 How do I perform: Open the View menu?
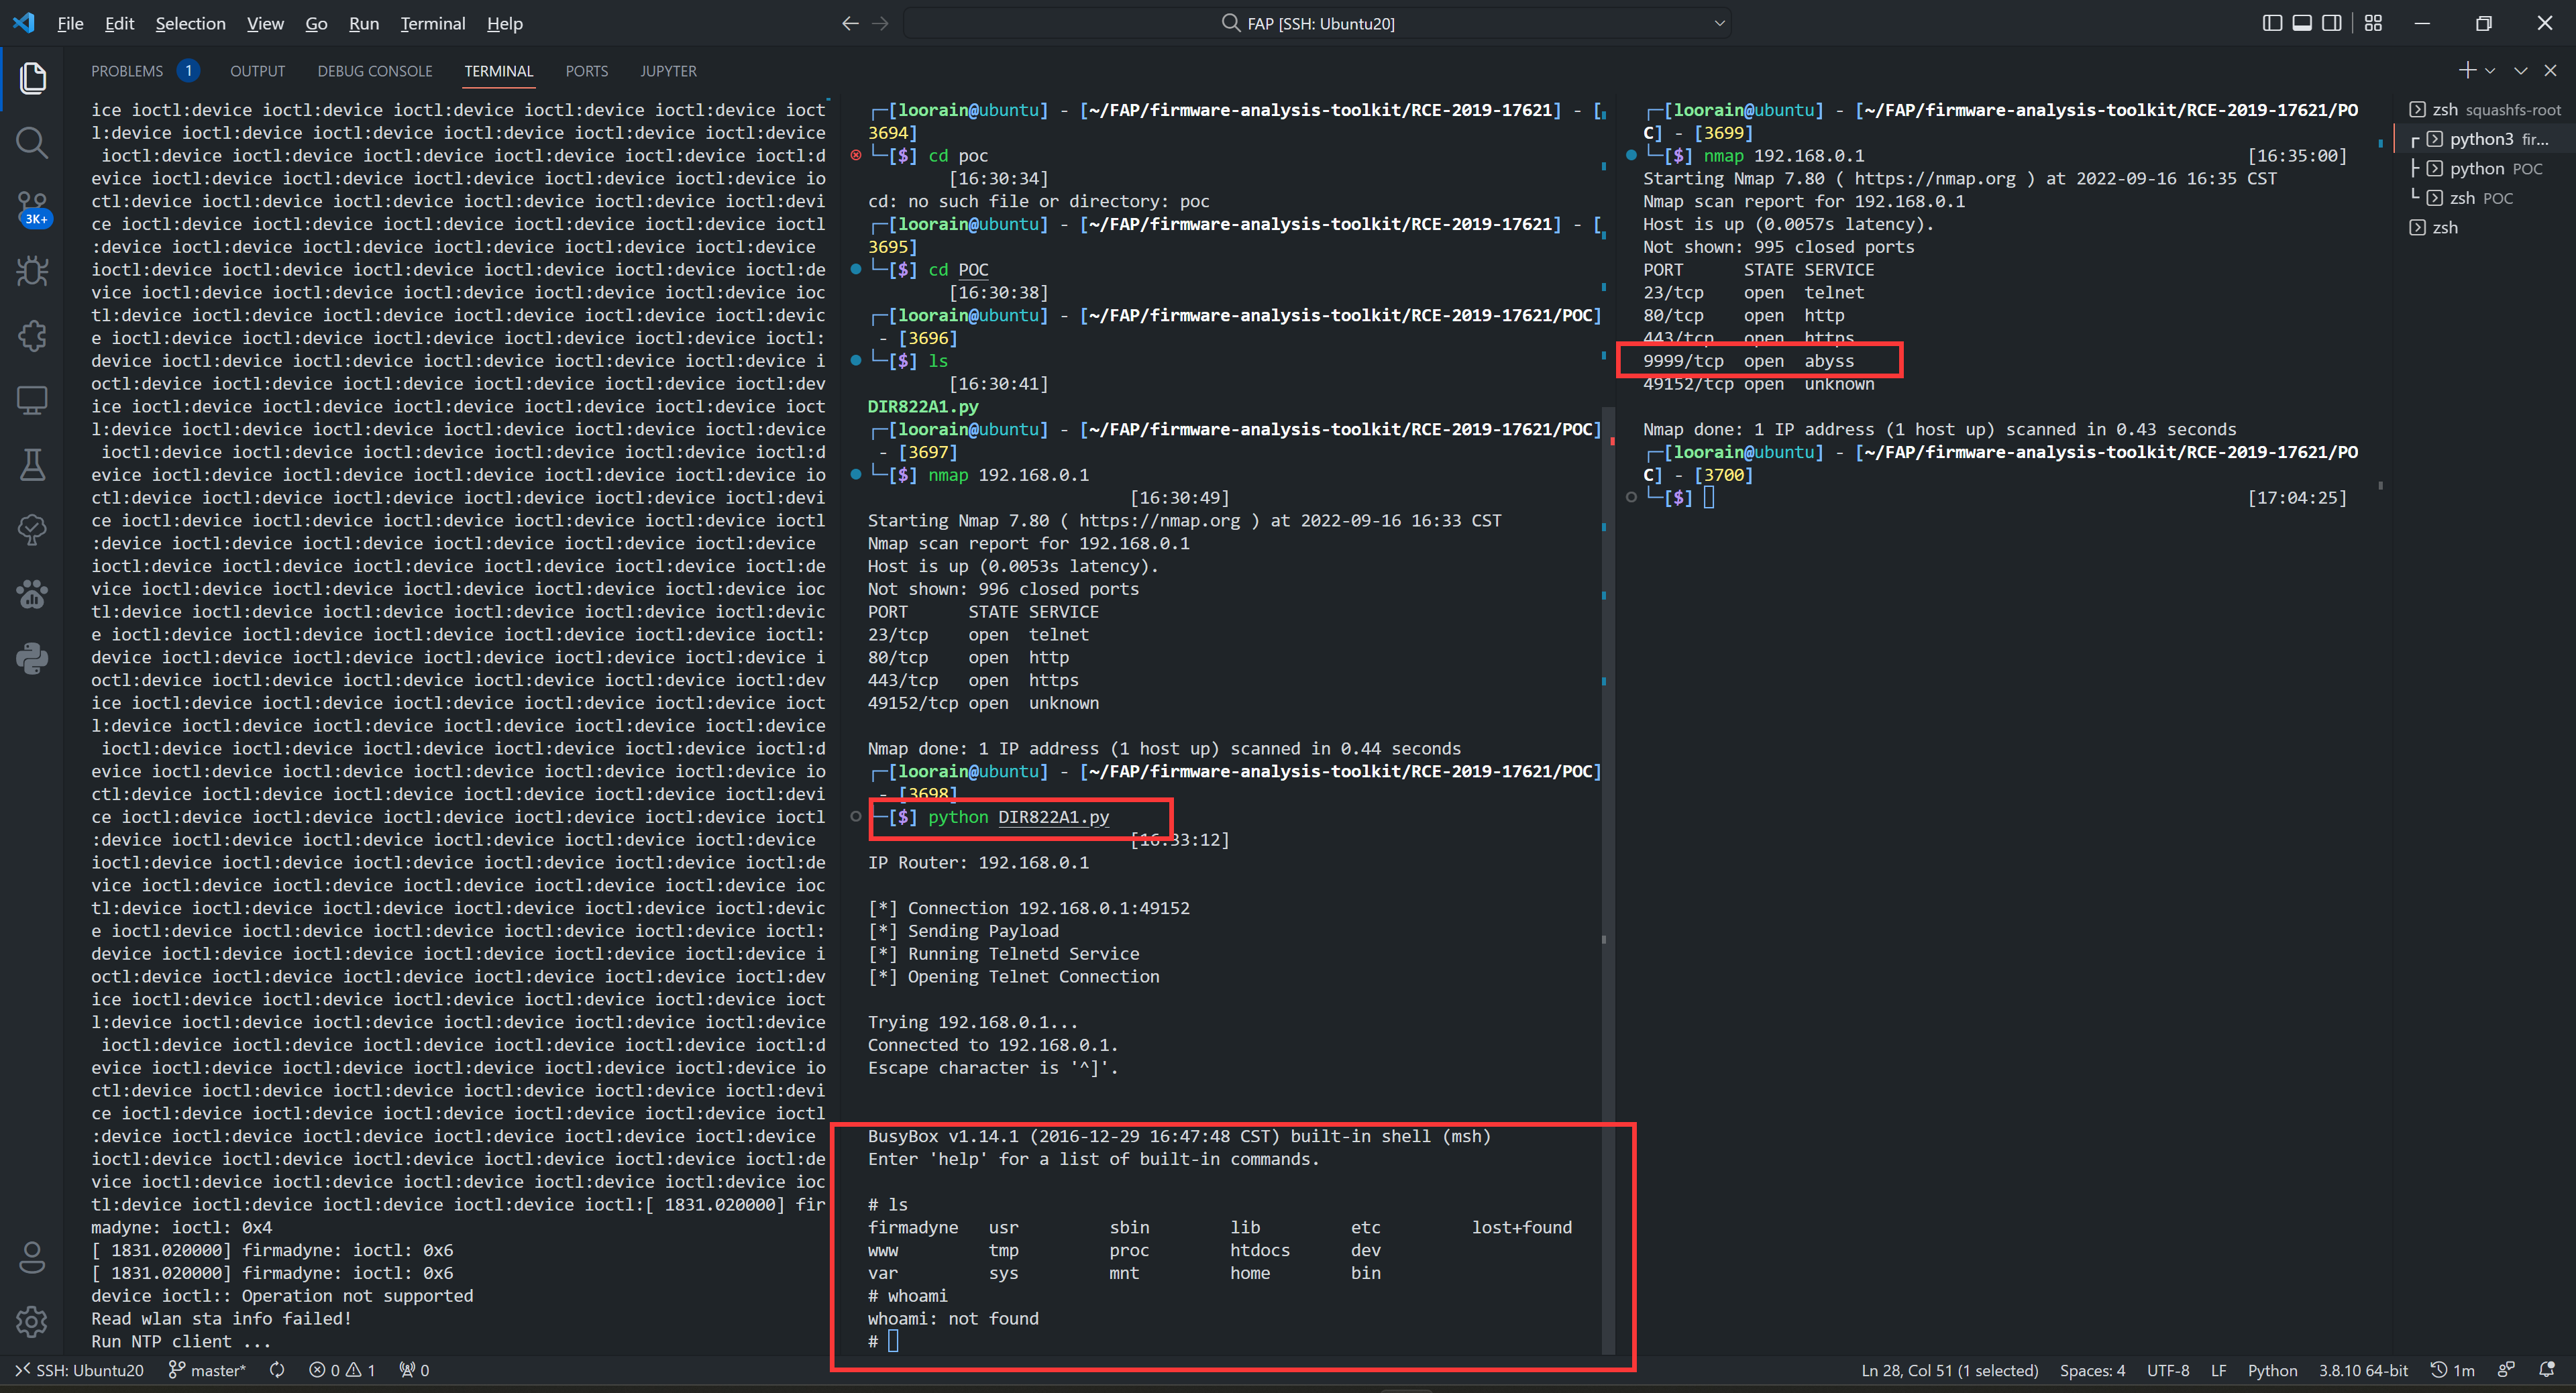pos(265,23)
